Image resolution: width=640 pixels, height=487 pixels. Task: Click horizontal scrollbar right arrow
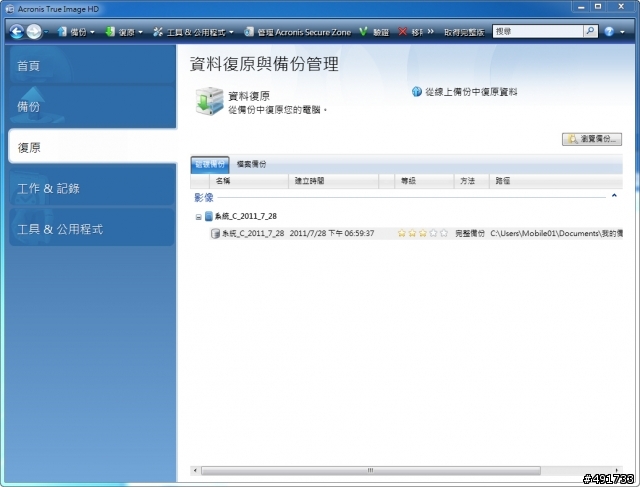[617, 470]
